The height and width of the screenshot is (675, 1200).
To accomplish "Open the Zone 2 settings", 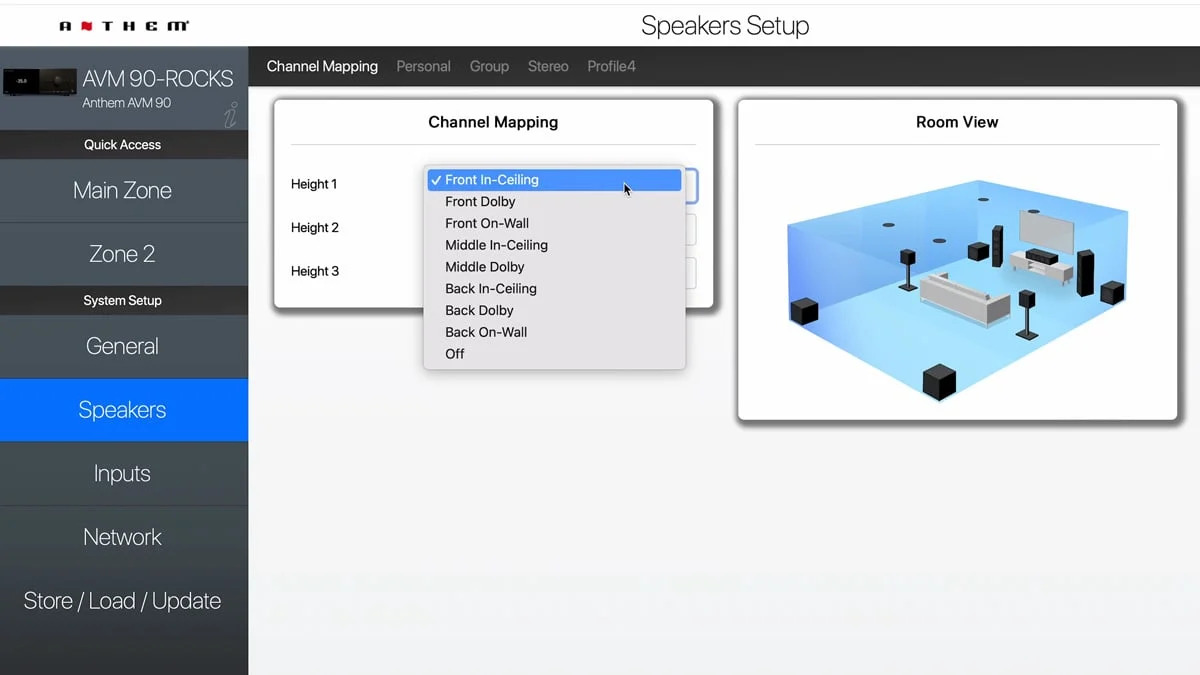I will (x=122, y=253).
